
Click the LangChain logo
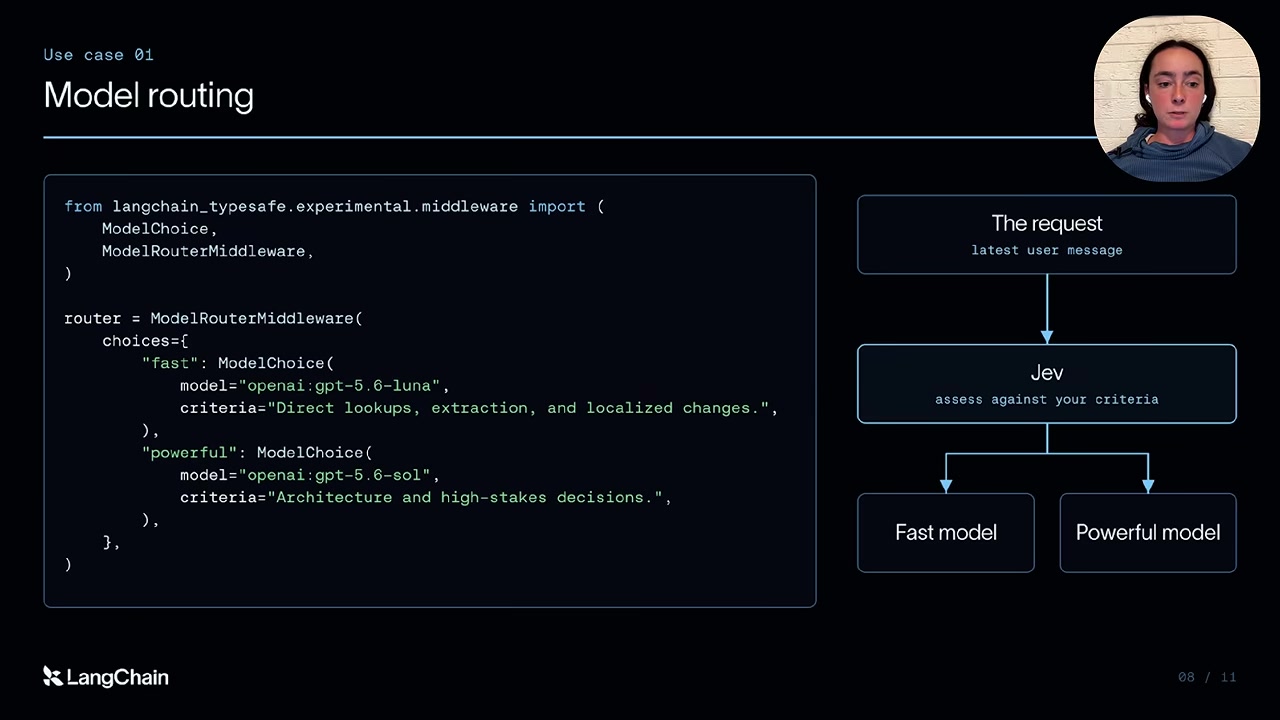tap(106, 677)
